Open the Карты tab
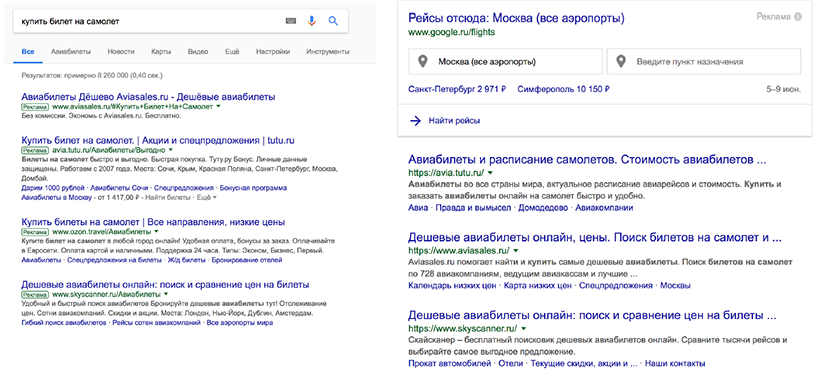 click(161, 52)
